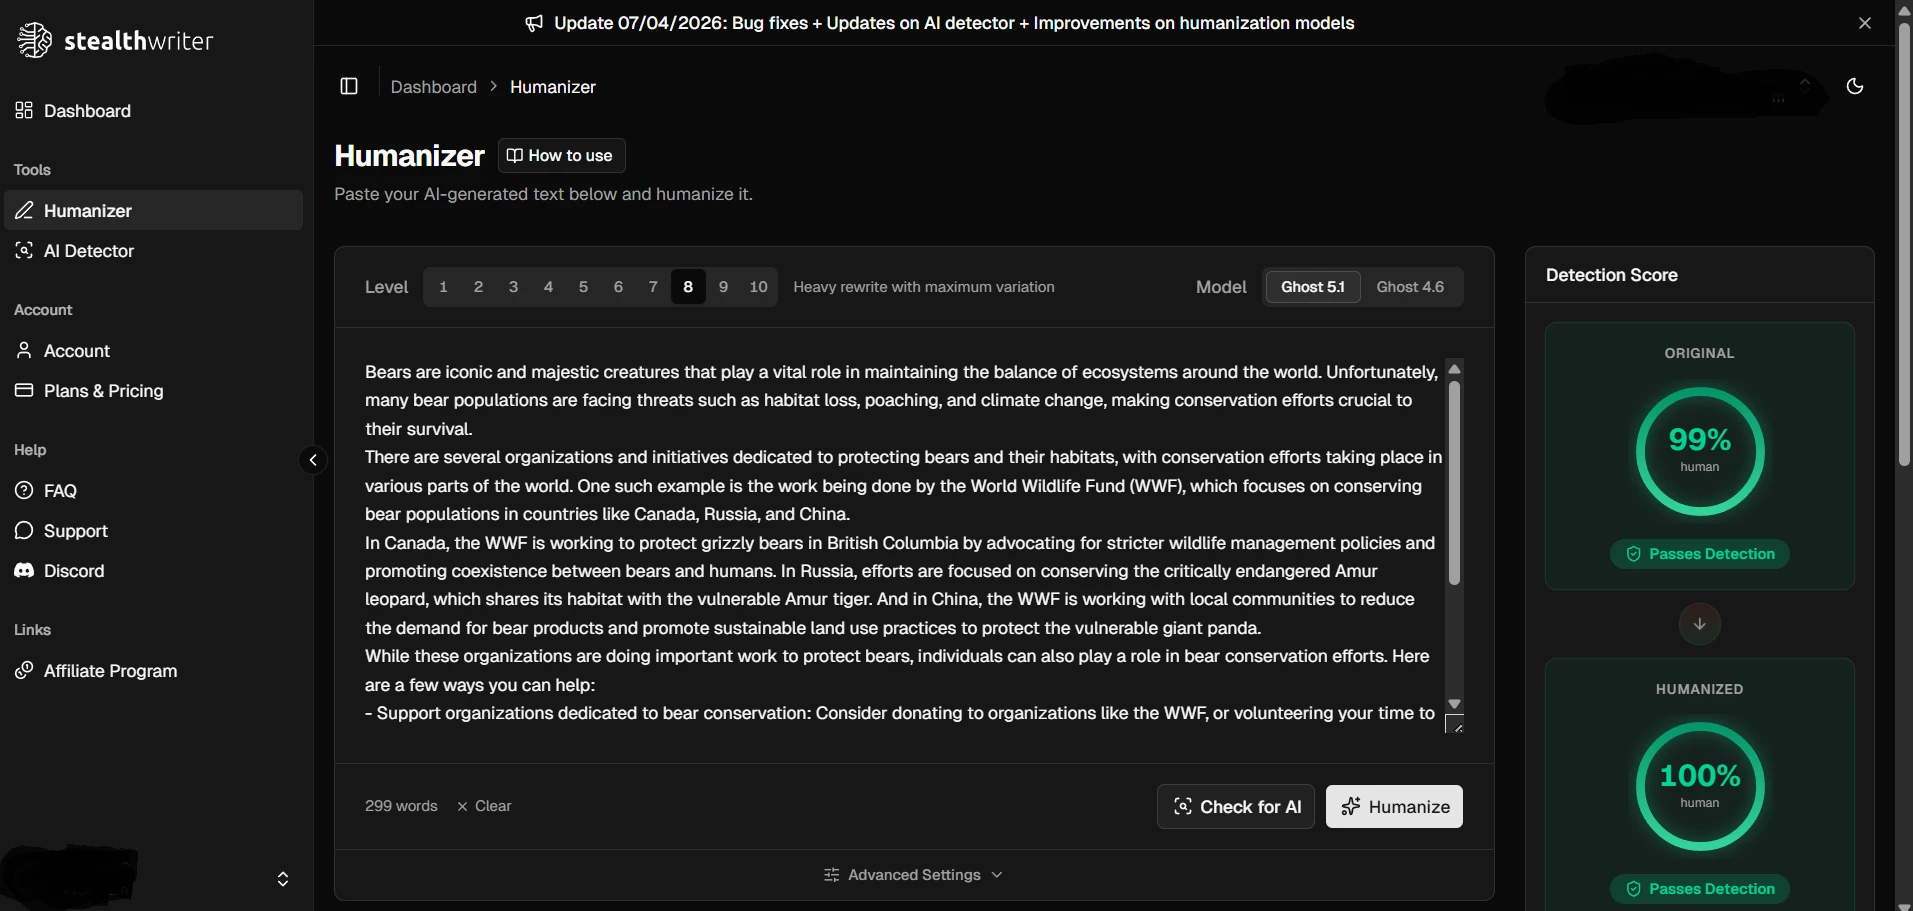
Task: Click the account switcher arrows at sidebar bottom
Action: [x=283, y=879]
